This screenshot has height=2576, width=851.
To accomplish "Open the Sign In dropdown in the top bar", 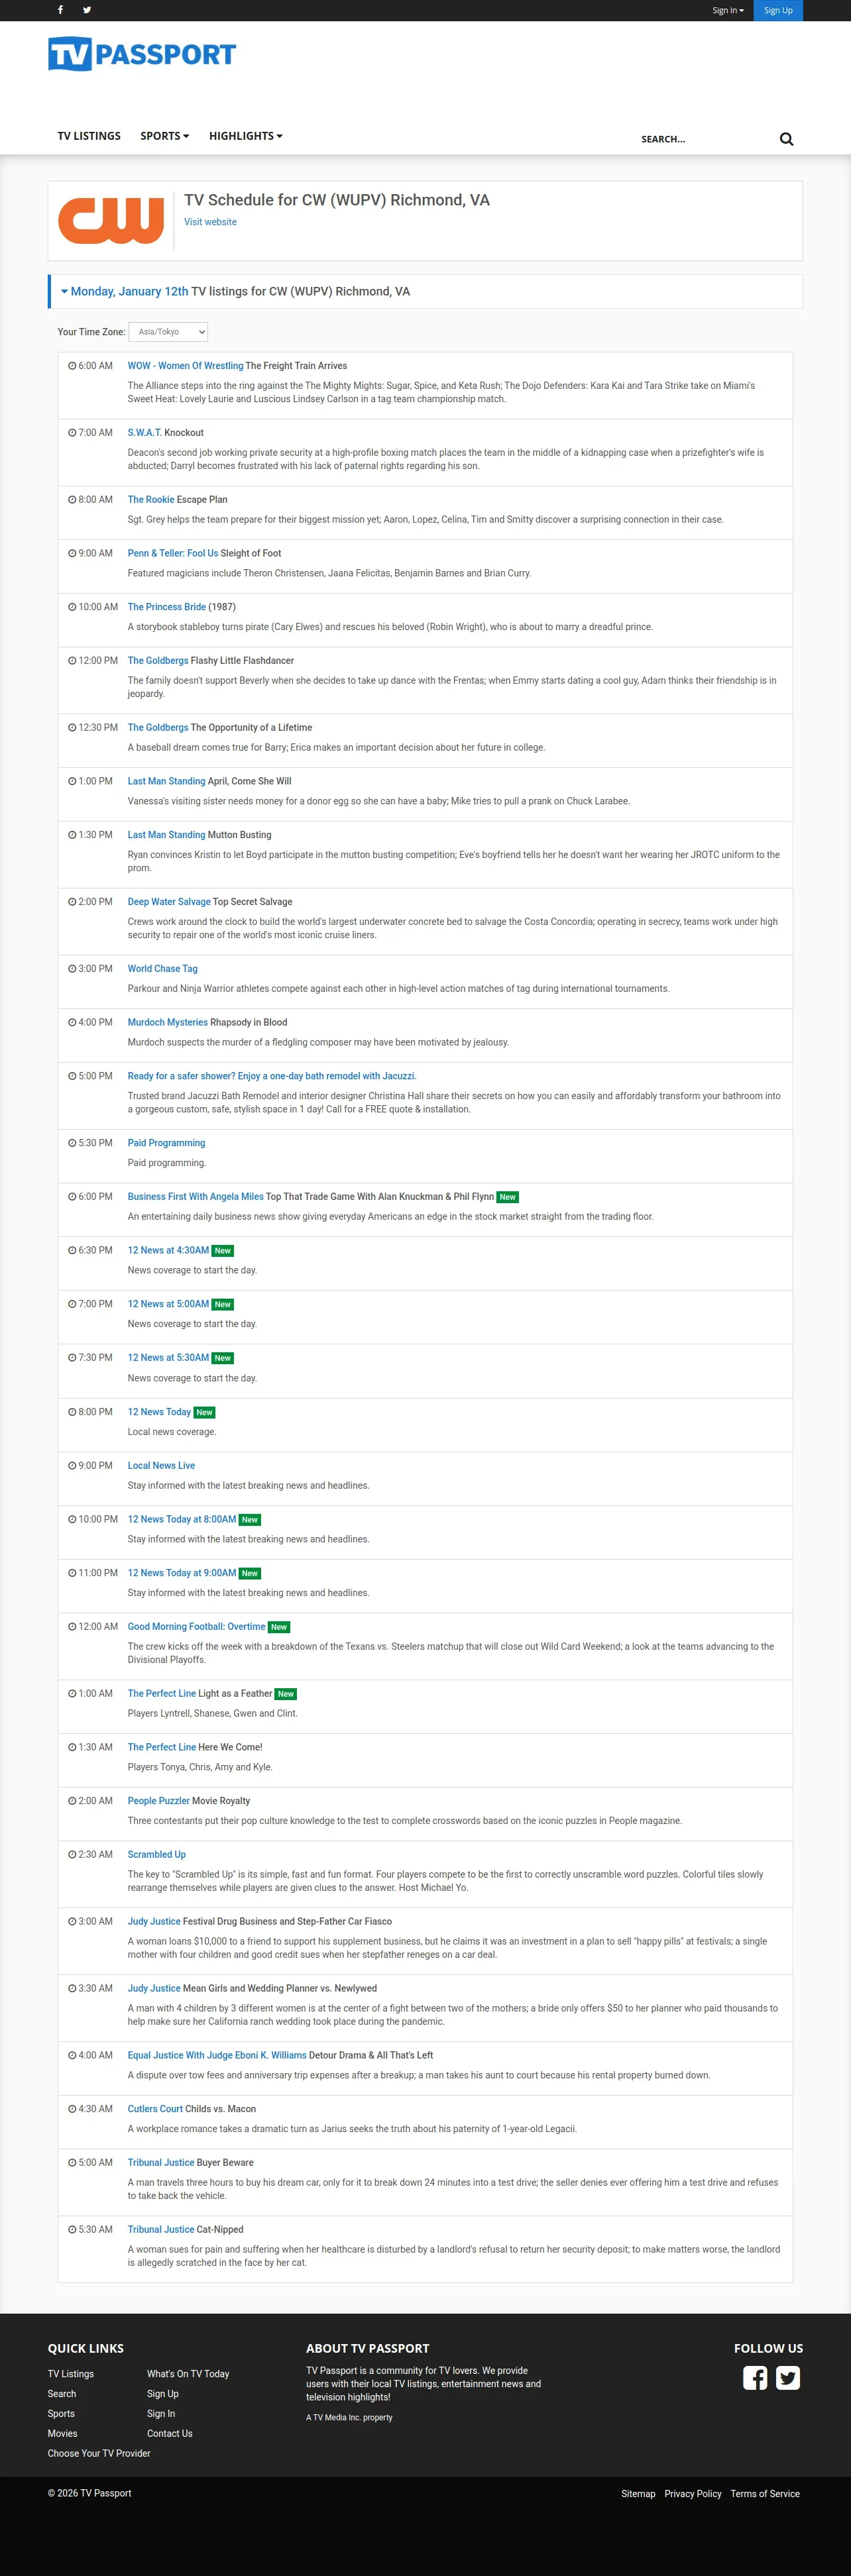I will tap(728, 10).
